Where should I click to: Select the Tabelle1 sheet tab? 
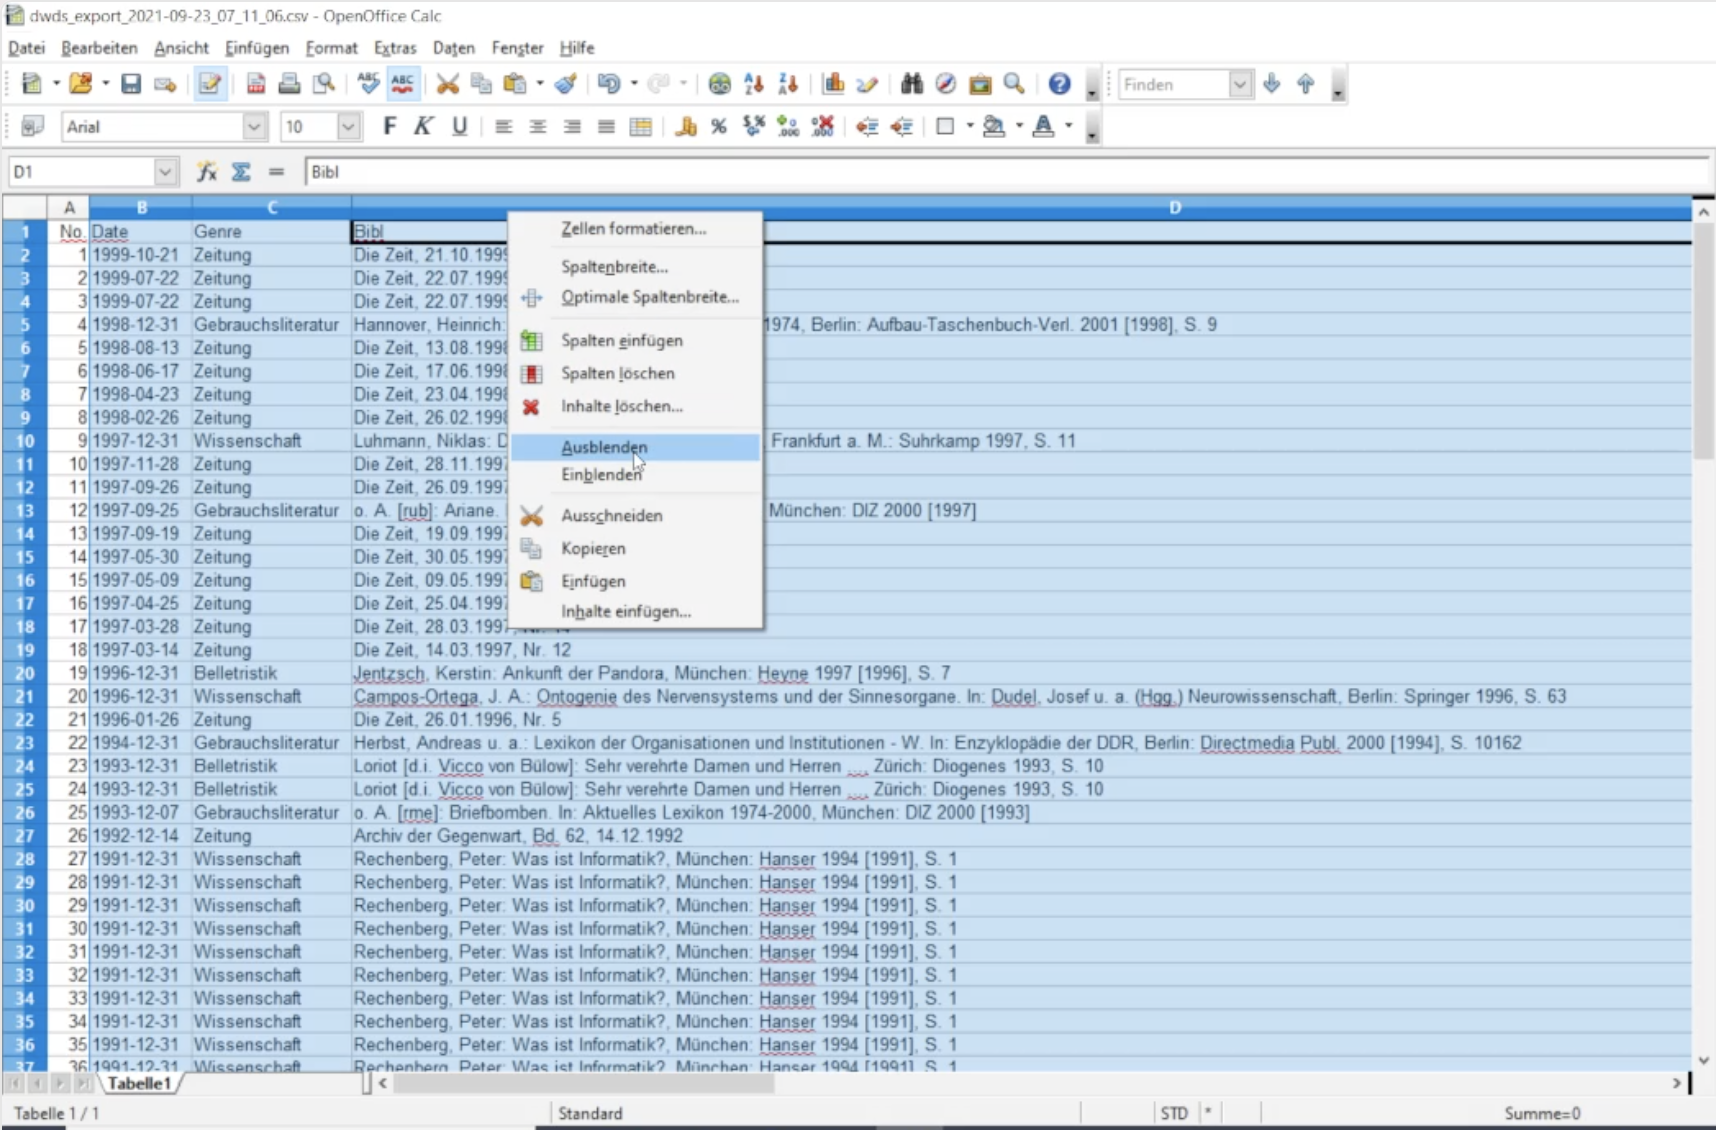pos(139,1083)
